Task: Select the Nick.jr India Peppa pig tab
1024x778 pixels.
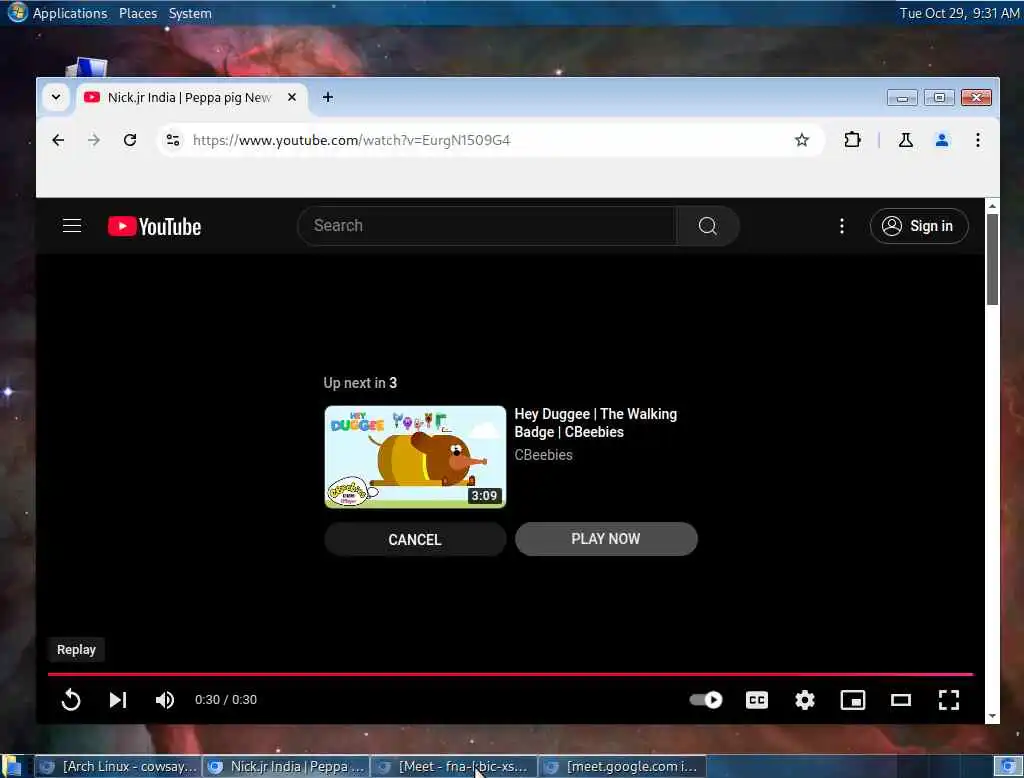Action: click(189, 97)
